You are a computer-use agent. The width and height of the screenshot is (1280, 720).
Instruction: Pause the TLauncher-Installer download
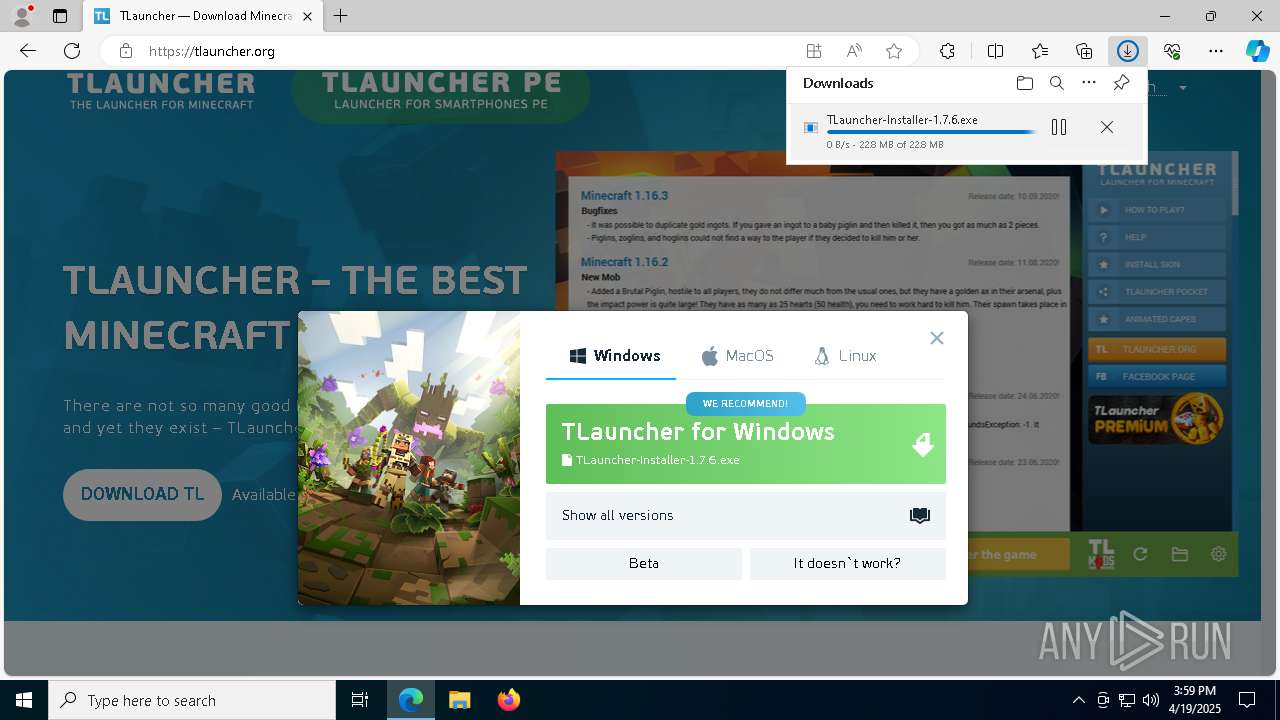(x=1059, y=127)
